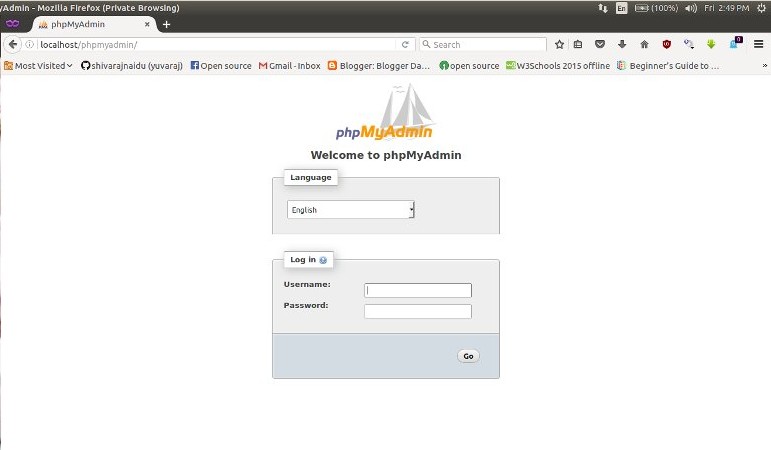
Task: Open the battery indicator showing 100%
Action: tap(656, 8)
